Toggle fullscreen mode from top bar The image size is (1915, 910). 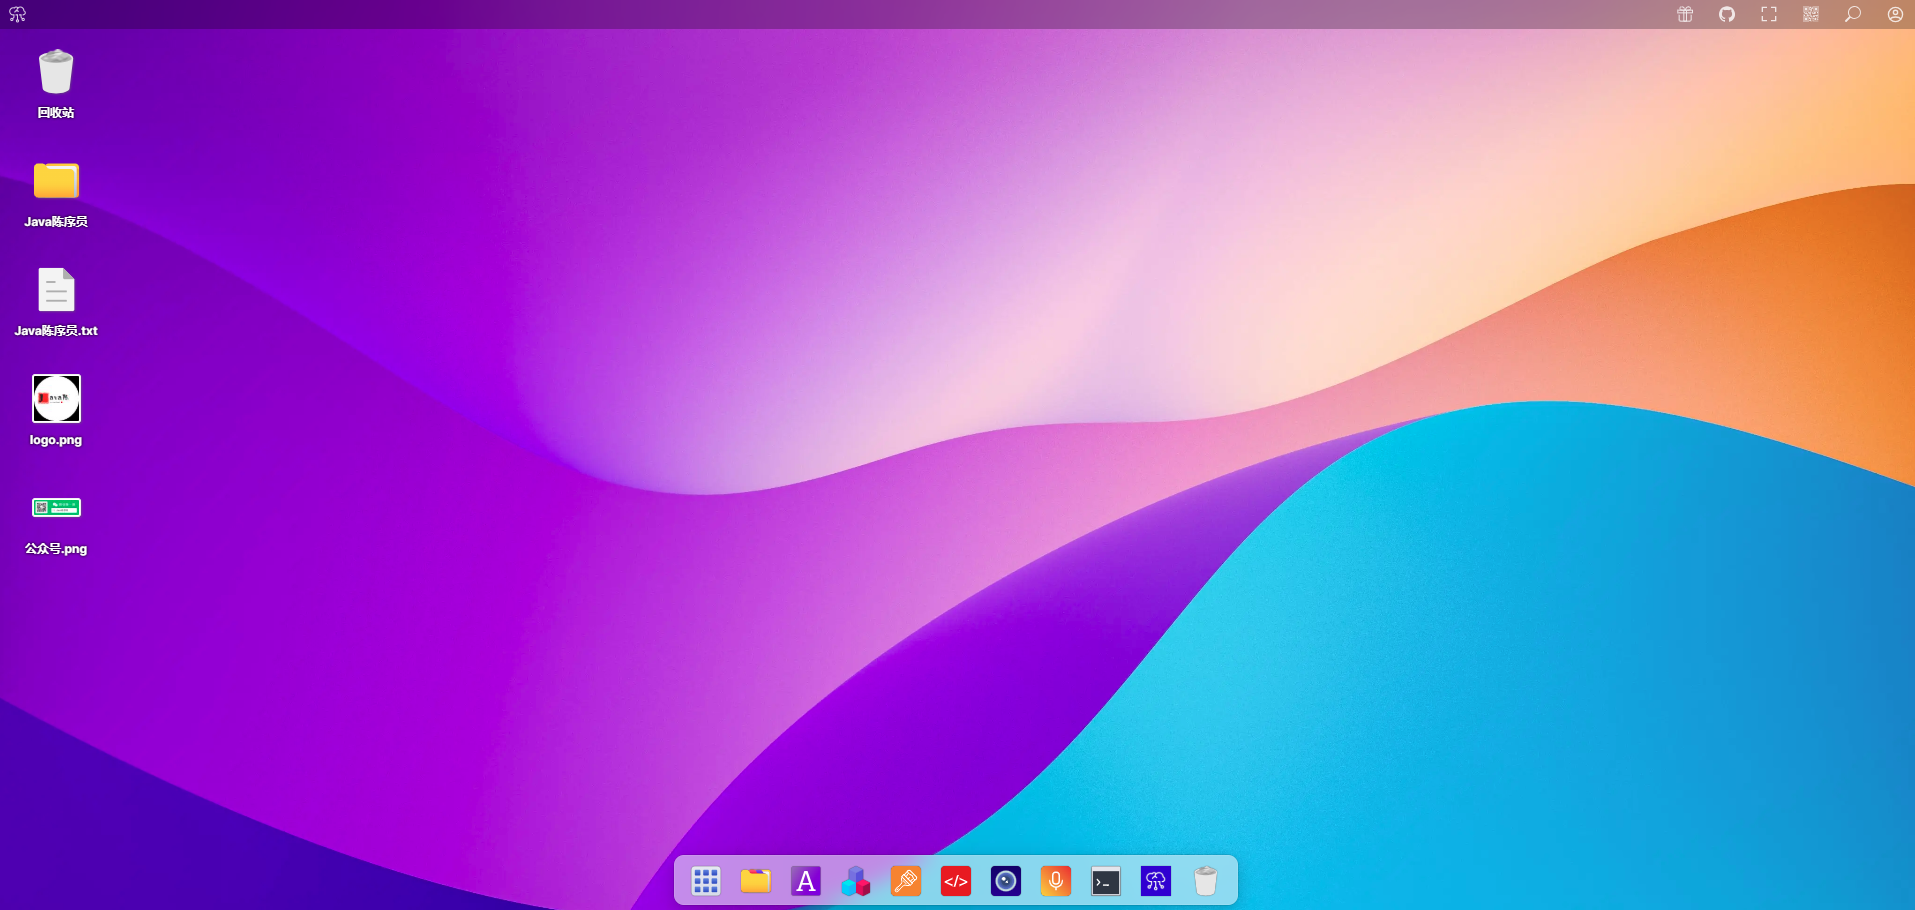click(x=1769, y=14)
